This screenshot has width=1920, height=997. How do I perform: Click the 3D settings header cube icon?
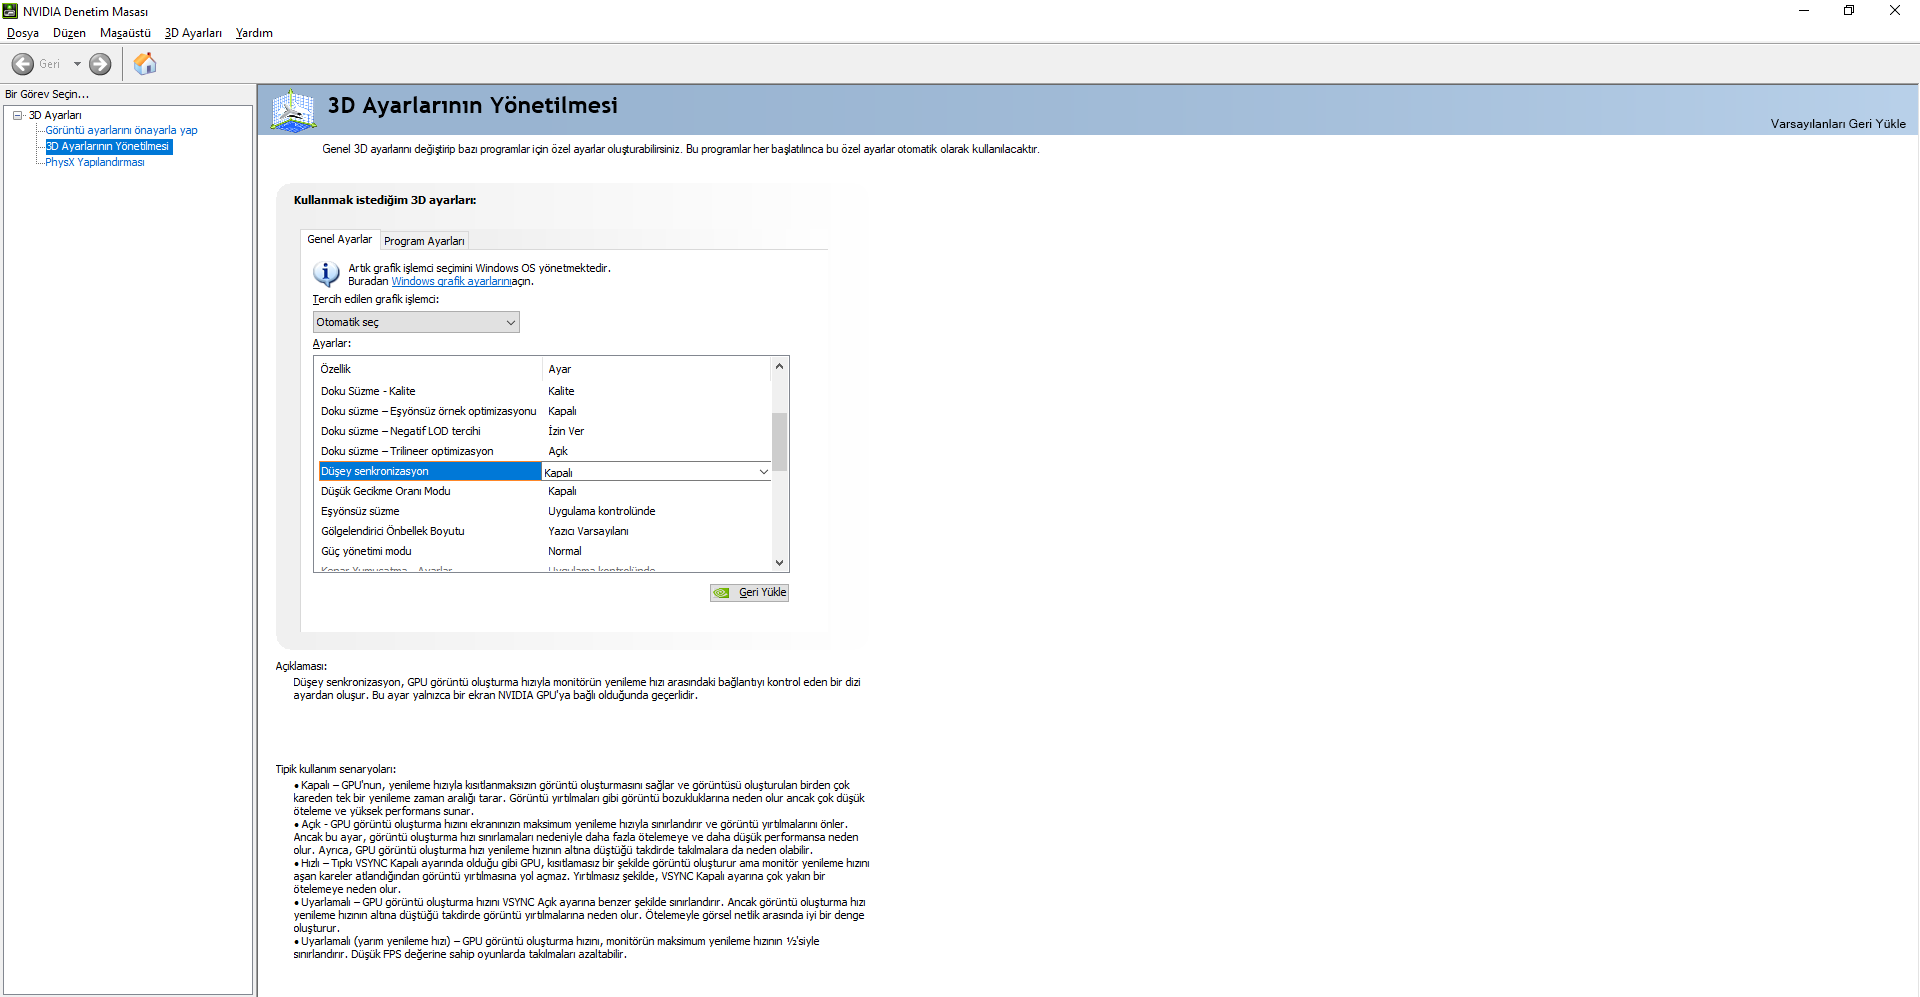coord(293,110)
